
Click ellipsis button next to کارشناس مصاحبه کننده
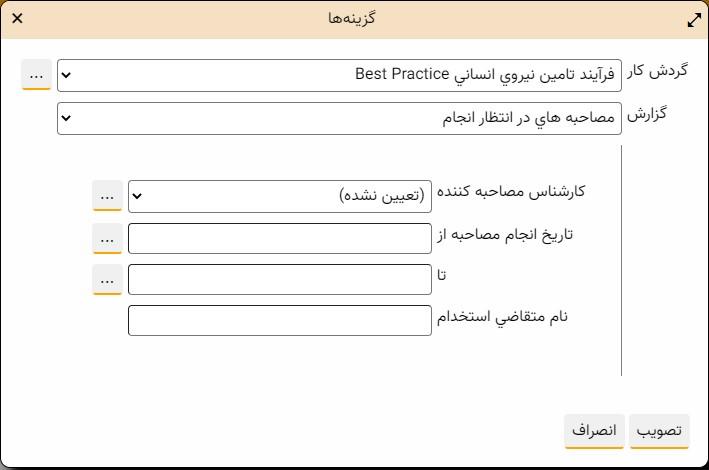[x=108, y=196]
